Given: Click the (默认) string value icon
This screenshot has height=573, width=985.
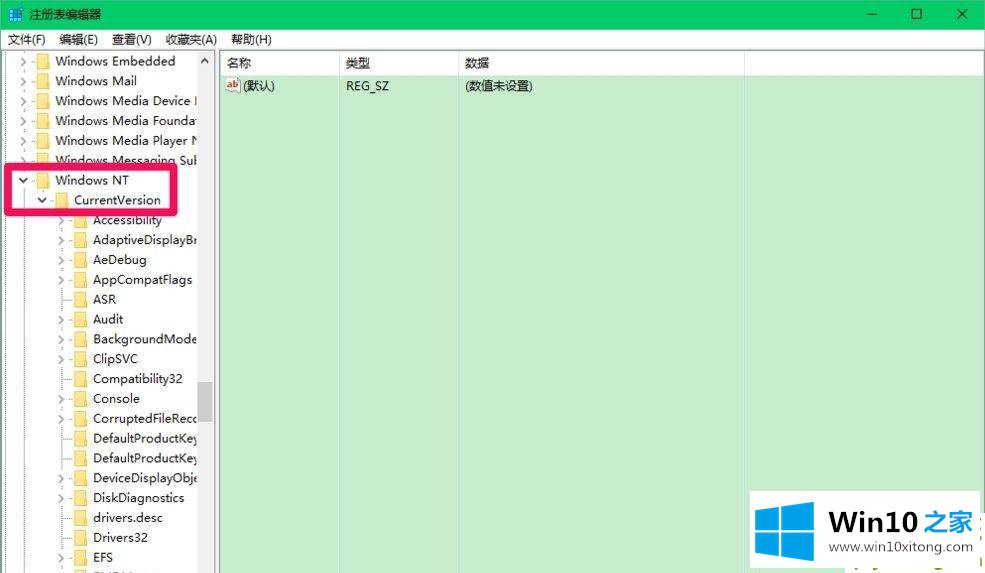Looking at the screenshot, I should coord(233,85).
